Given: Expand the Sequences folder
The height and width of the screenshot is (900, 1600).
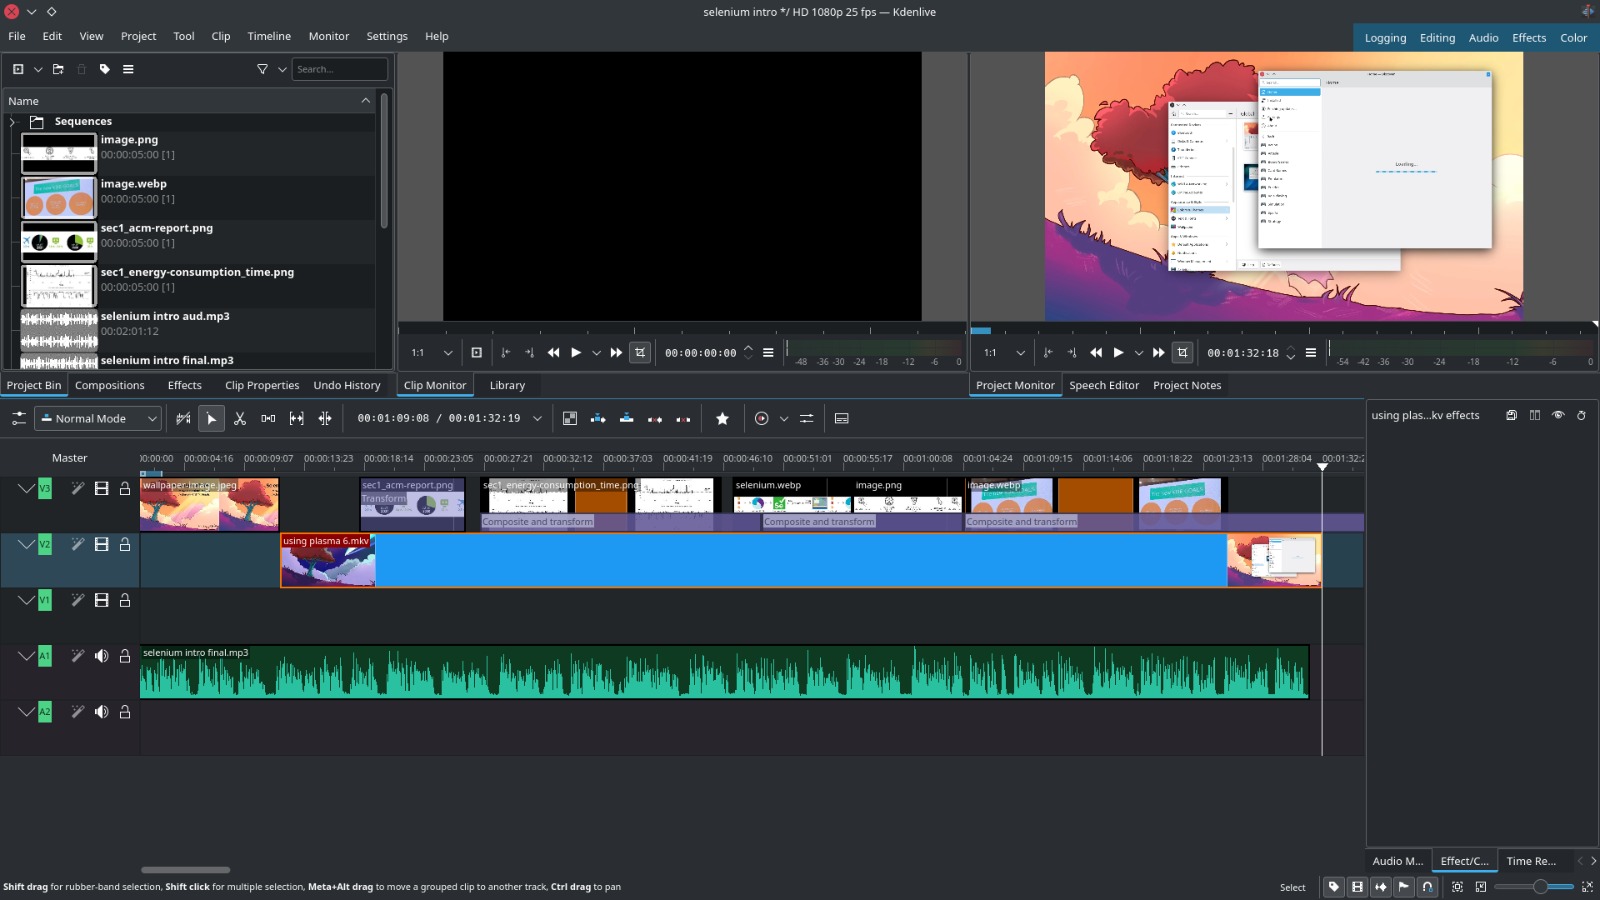Looking at the screenshot, I should click(x=12, y=122).
